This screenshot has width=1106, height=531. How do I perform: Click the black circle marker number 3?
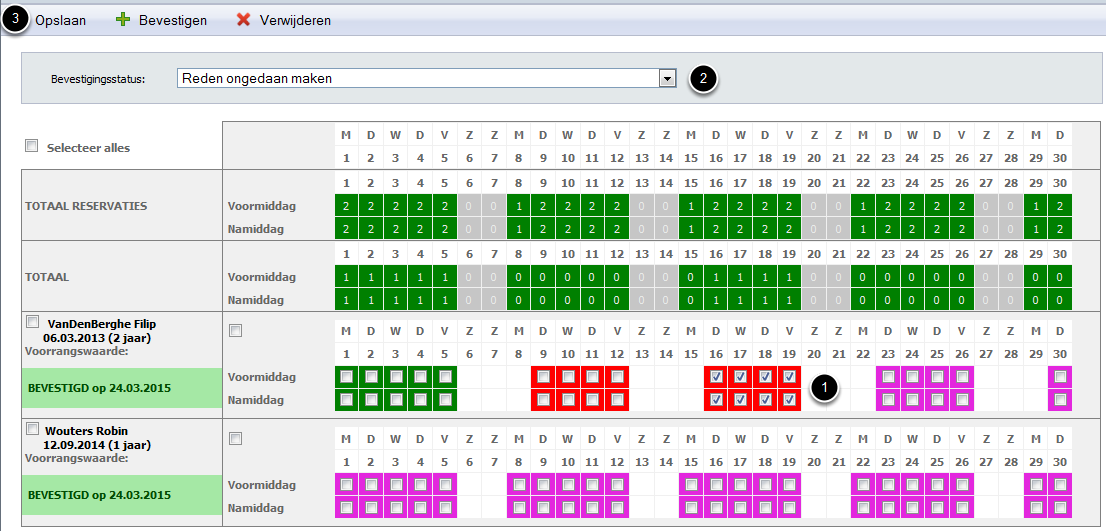click(16, 20)
